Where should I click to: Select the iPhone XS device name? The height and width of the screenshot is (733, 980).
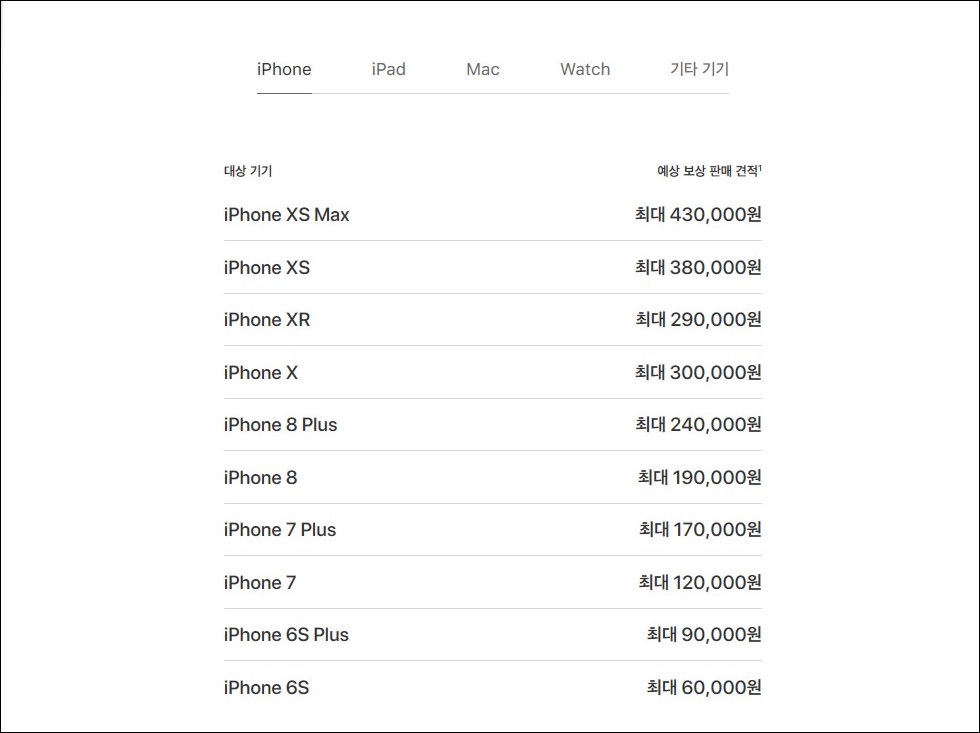[267, 267]
